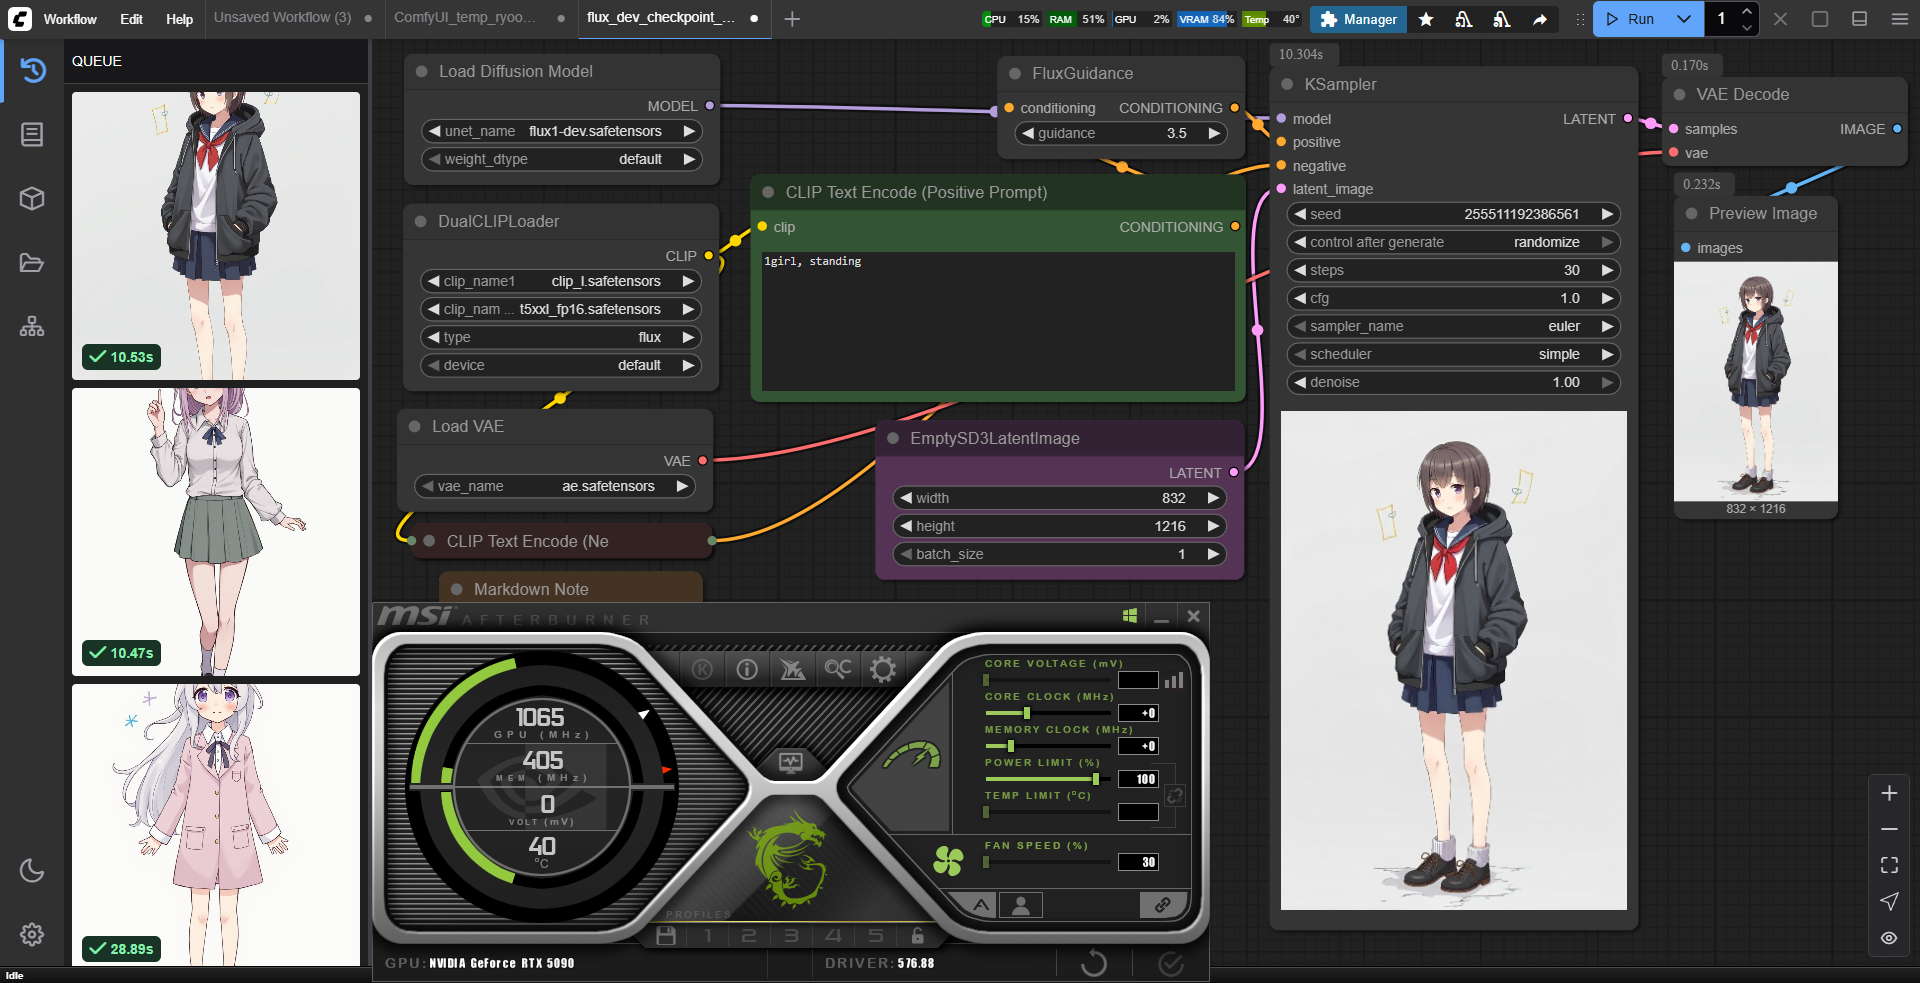Image resolution: width=1920 pixels, height=983 pixels.
Task: Click Afterburner voltage curve bars icon
Action: pos(1174,680)
